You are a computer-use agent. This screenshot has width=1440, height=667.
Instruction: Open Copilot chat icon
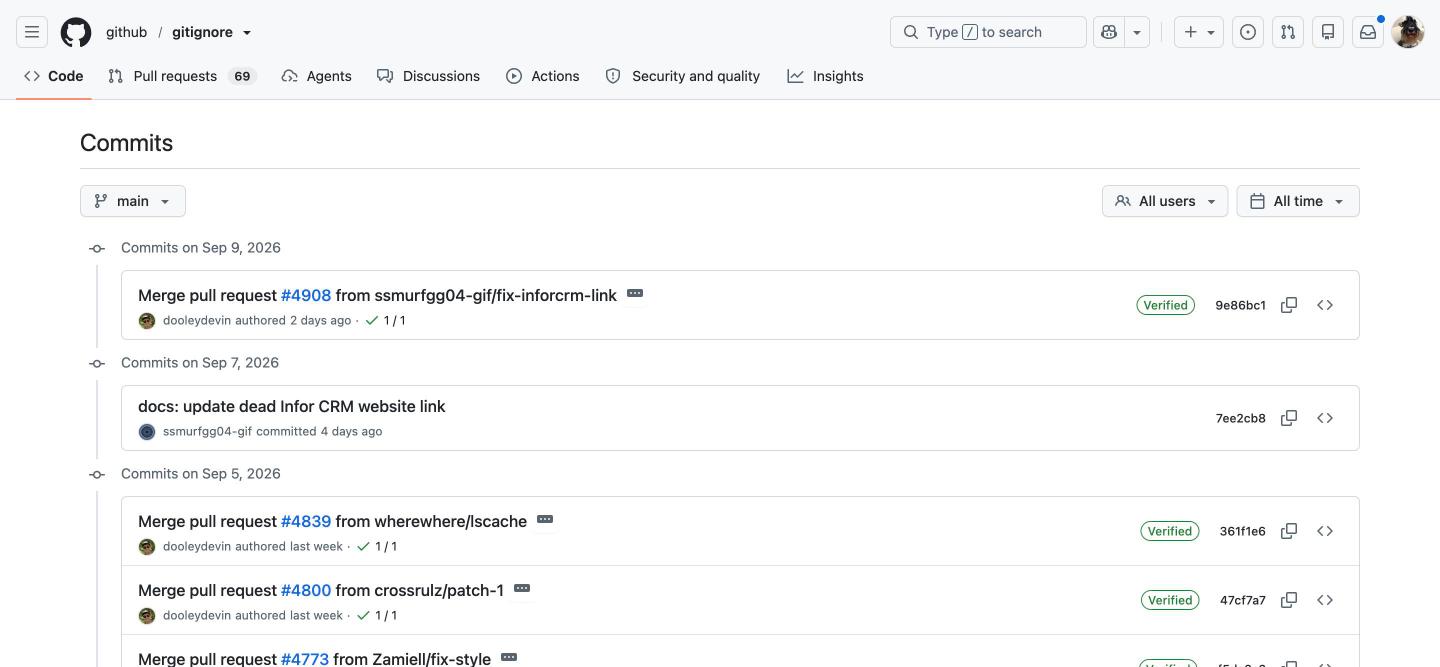1109,32
